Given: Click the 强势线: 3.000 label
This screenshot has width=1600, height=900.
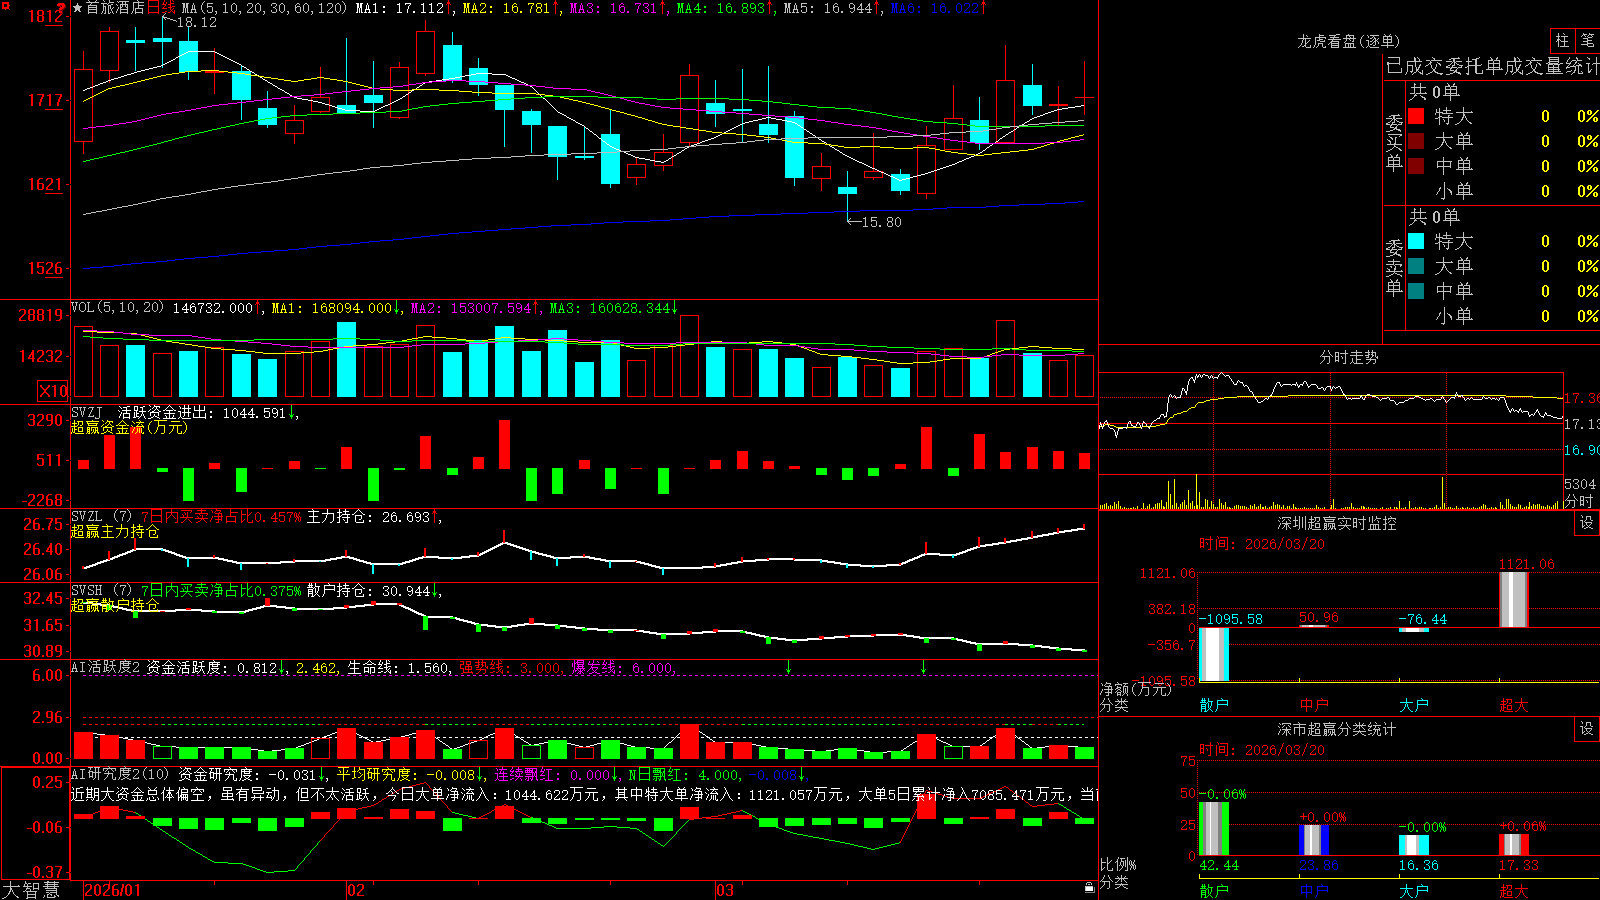Looking at the screenshot, I should [510, 667].
